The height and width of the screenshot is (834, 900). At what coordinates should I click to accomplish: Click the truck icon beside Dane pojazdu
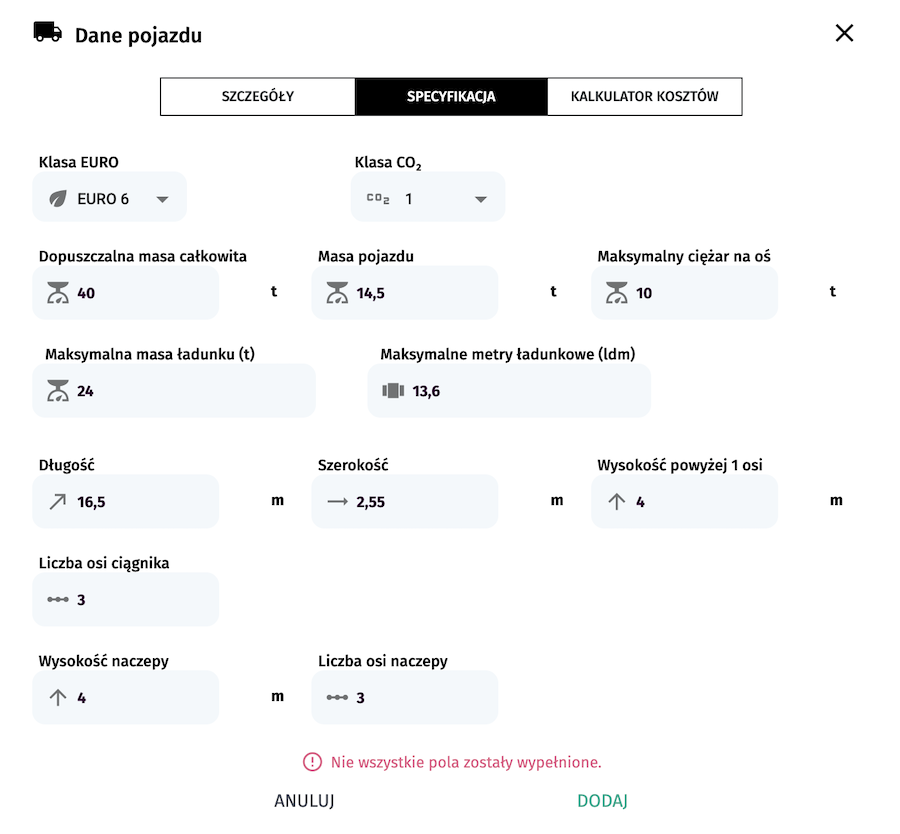click(47, 32)
